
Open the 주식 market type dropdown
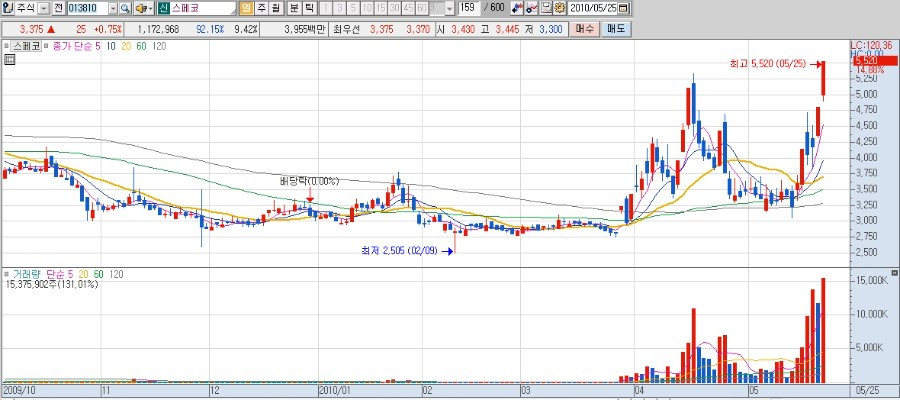[44, 9]
